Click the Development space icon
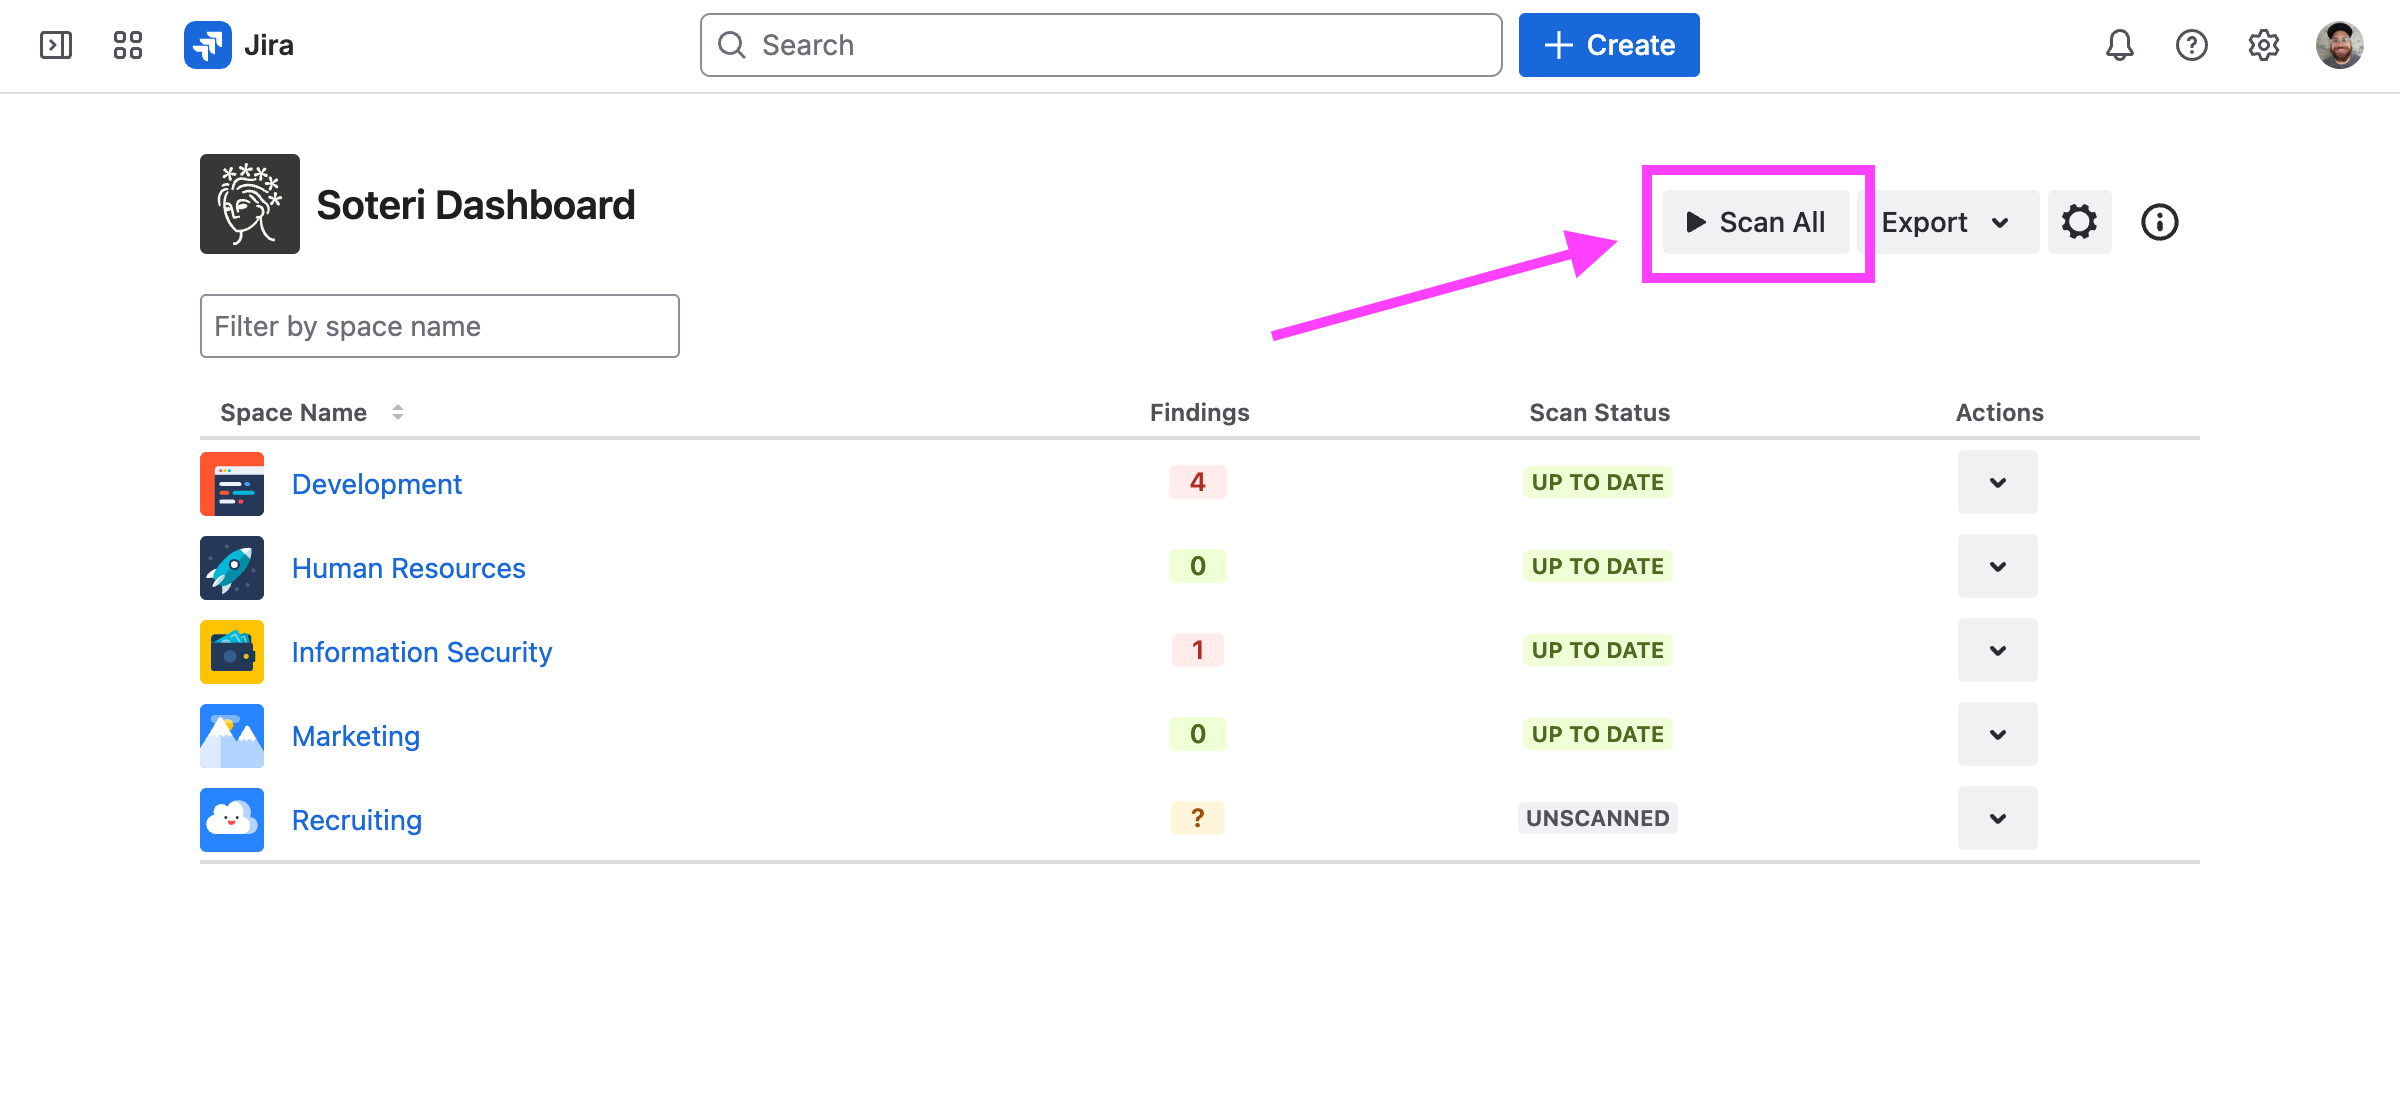Image resolution: width=2400 pixels, height=1100 pixels. pyautogui.click(x=232, y=484)
